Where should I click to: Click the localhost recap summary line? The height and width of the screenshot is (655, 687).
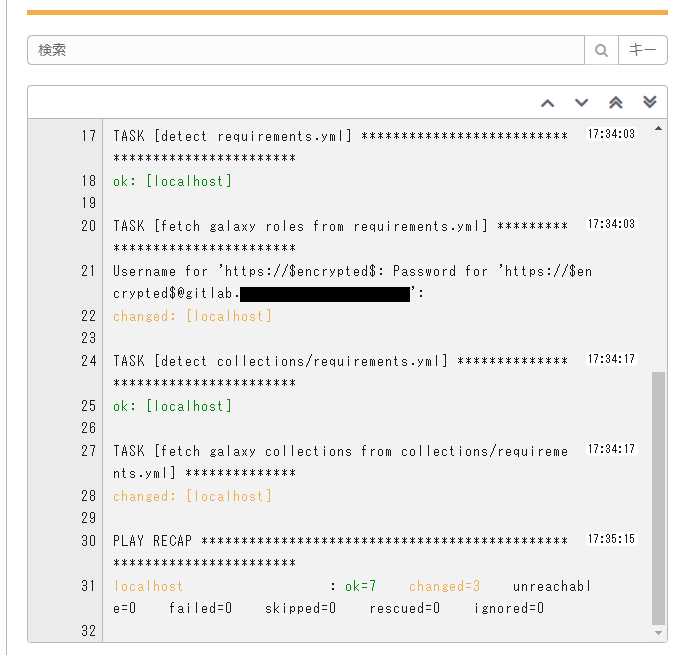352,597
